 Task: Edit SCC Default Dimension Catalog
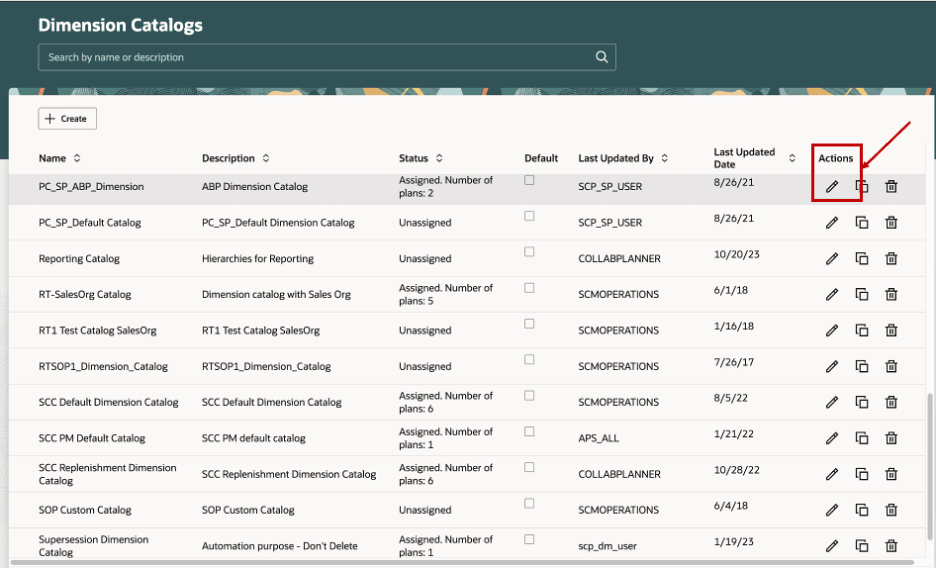click(x=832, y=402)
